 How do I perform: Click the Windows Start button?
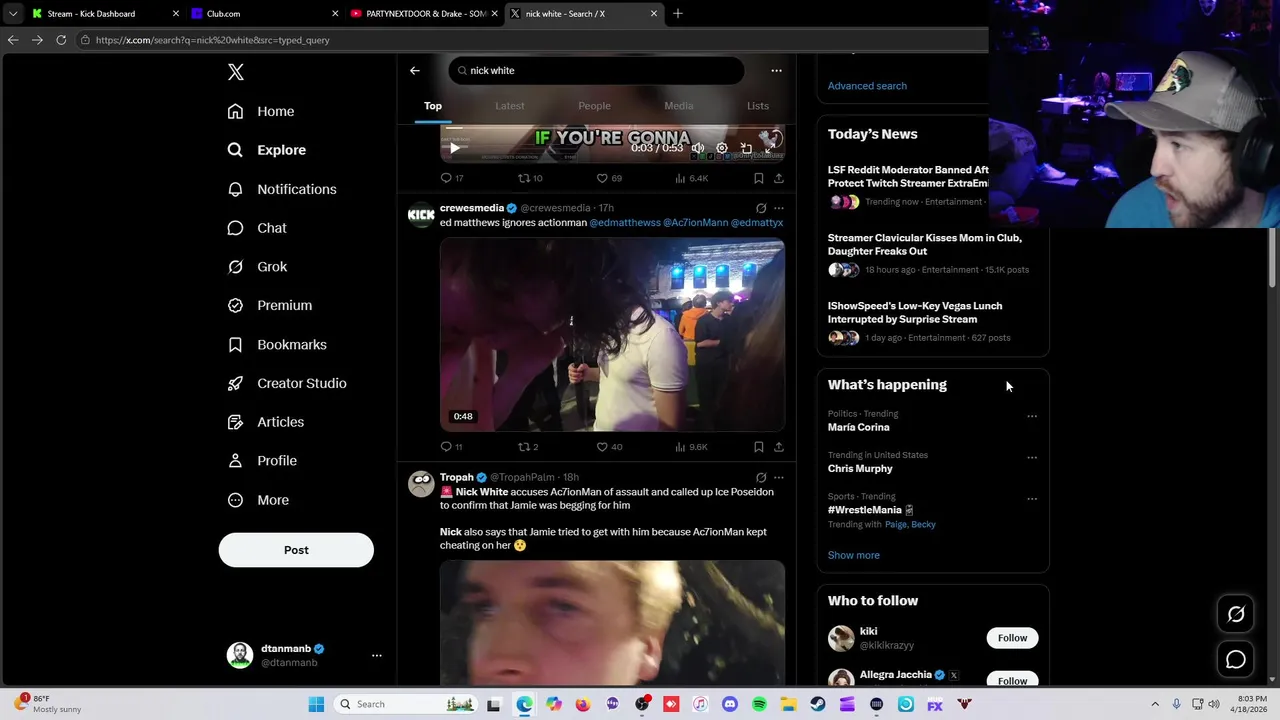point(316,704)
